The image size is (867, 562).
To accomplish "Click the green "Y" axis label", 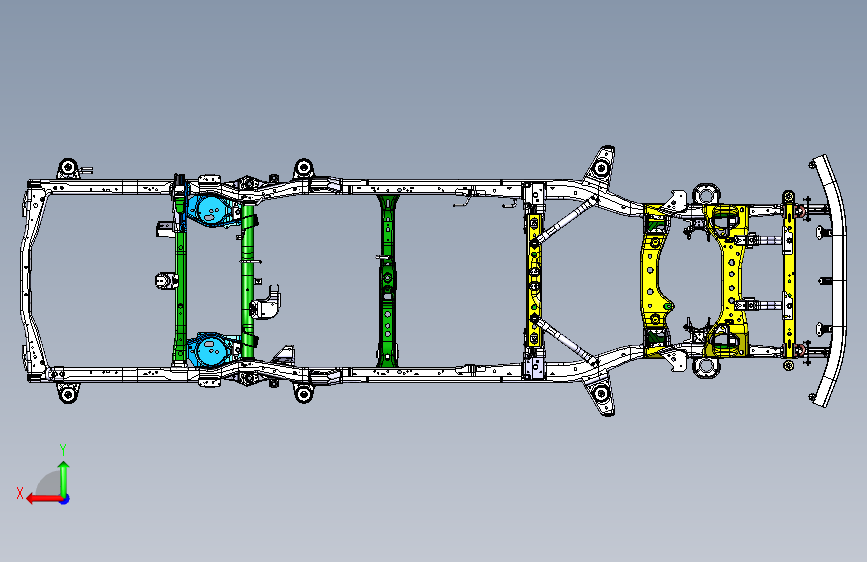I will pyautogui.click(x=63, y=449).
